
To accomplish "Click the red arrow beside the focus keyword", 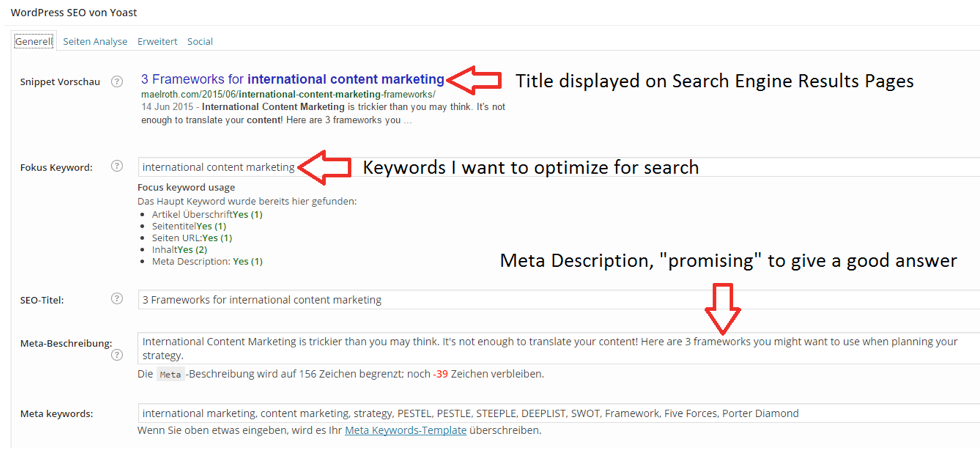I will (325, 167).
